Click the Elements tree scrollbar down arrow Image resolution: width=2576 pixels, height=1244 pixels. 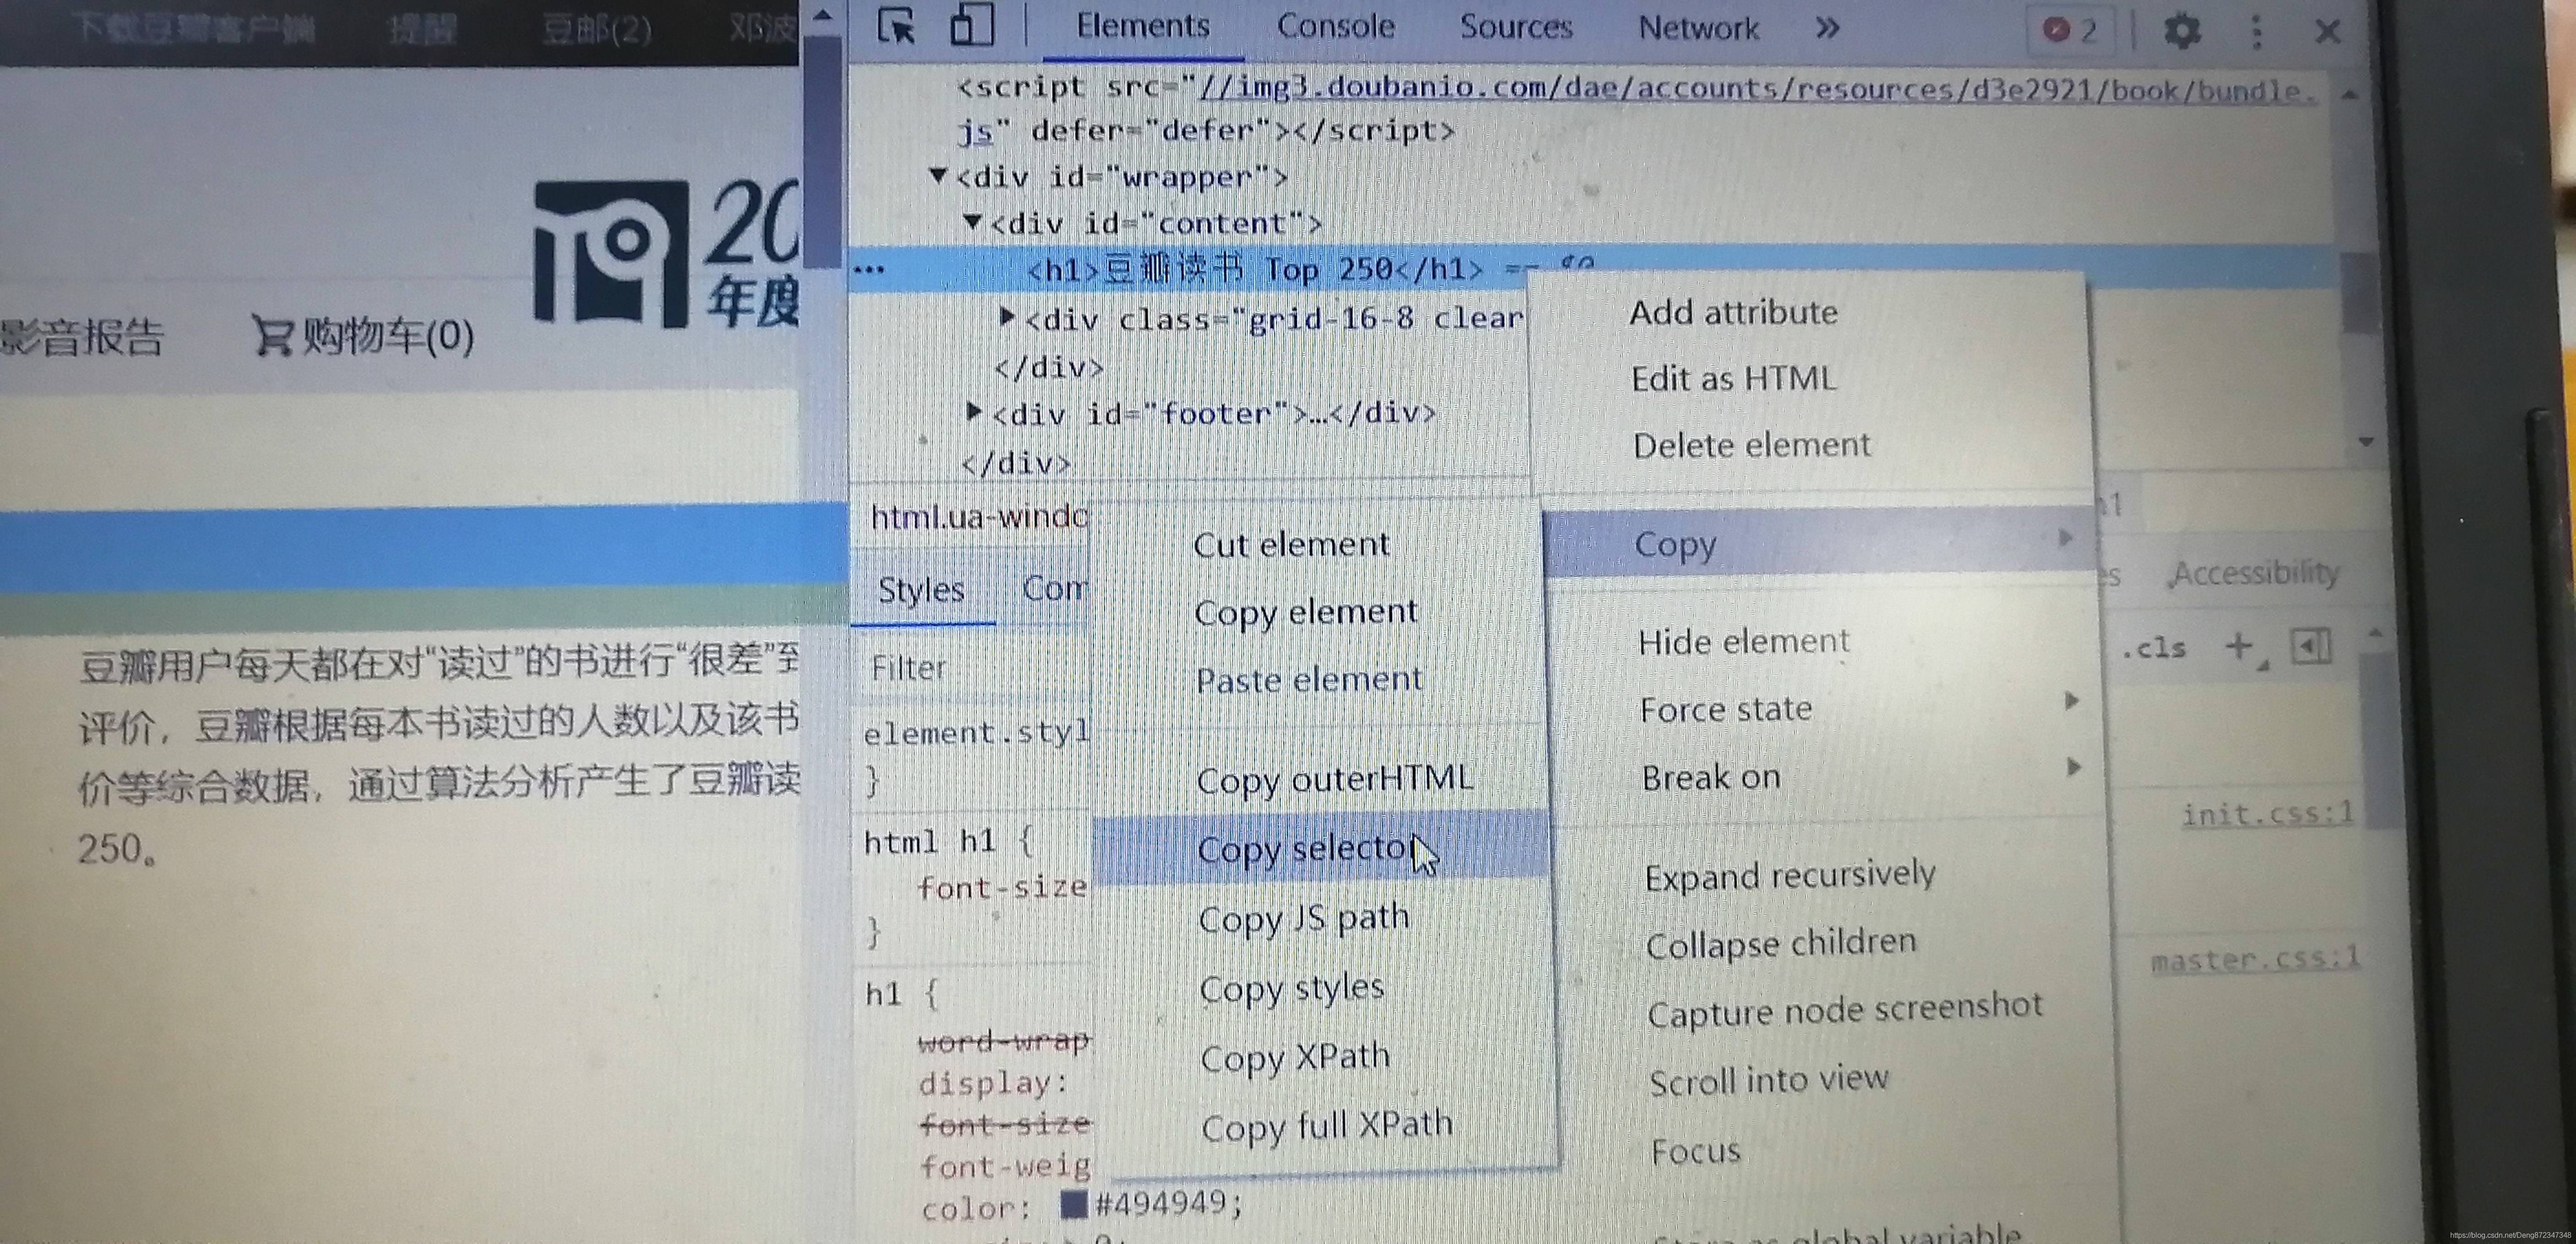pyautogui.click(x=2366, y=442)
